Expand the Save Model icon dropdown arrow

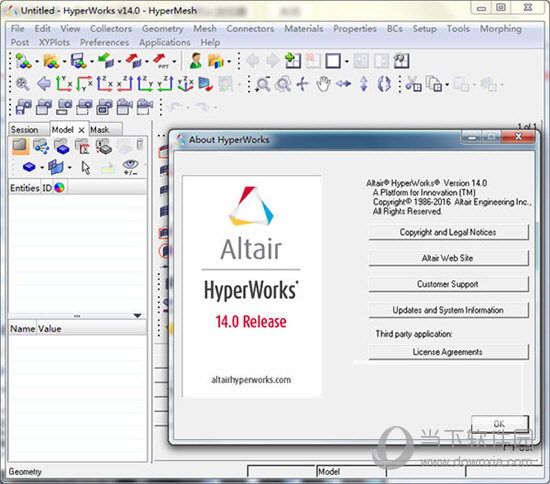92,62
